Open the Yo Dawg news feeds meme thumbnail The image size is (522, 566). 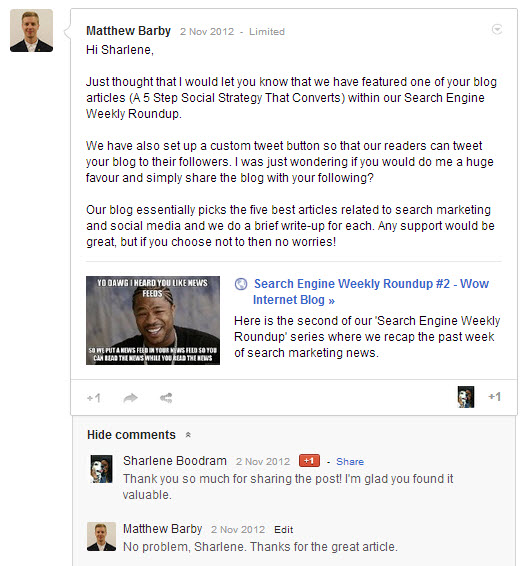pos(153,321)
